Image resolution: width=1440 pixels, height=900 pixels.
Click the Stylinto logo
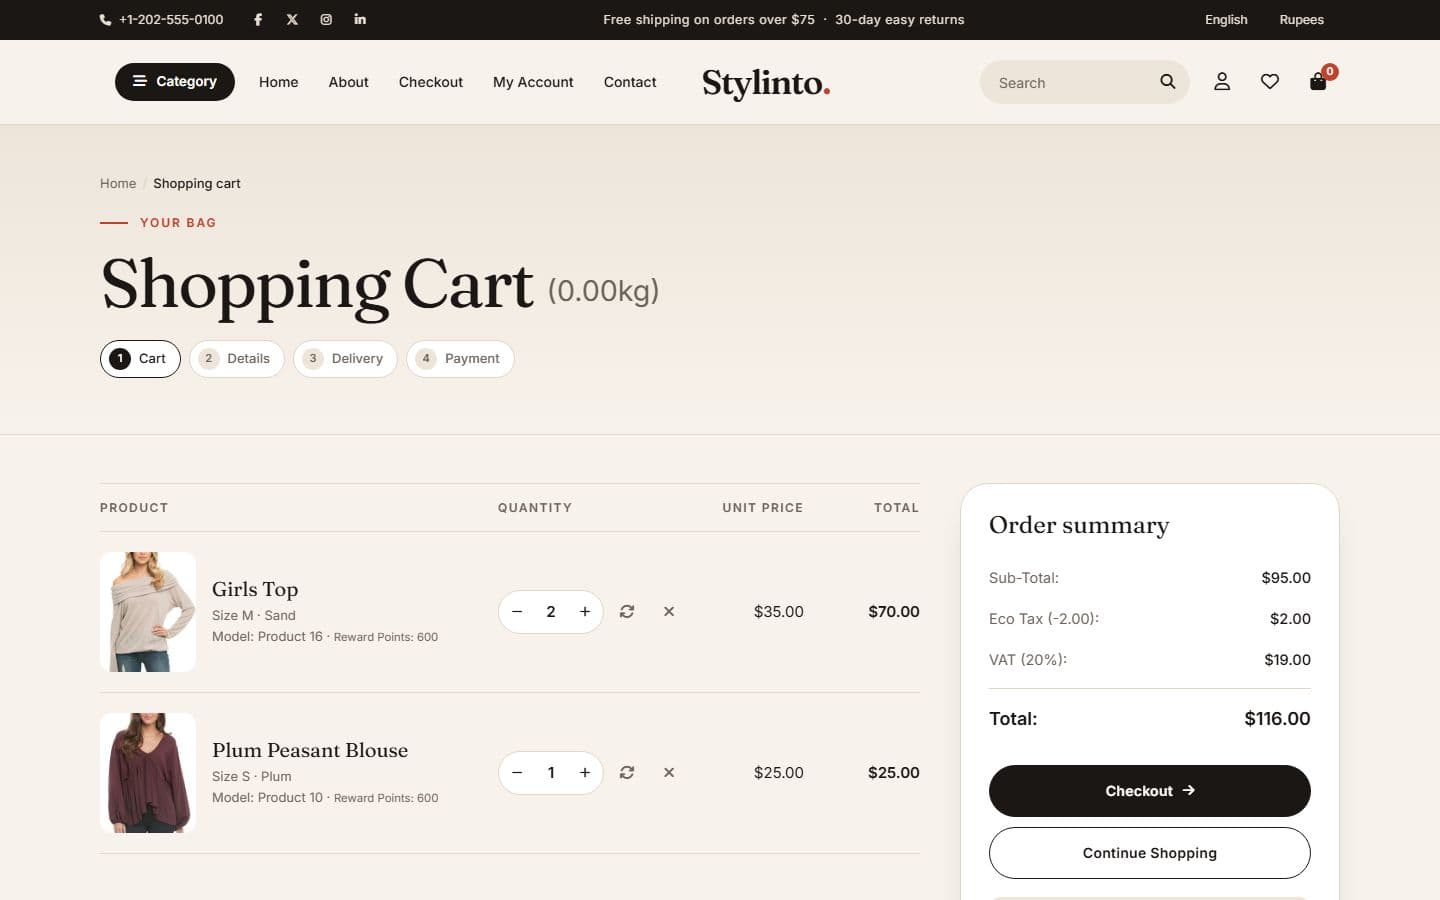766,83
